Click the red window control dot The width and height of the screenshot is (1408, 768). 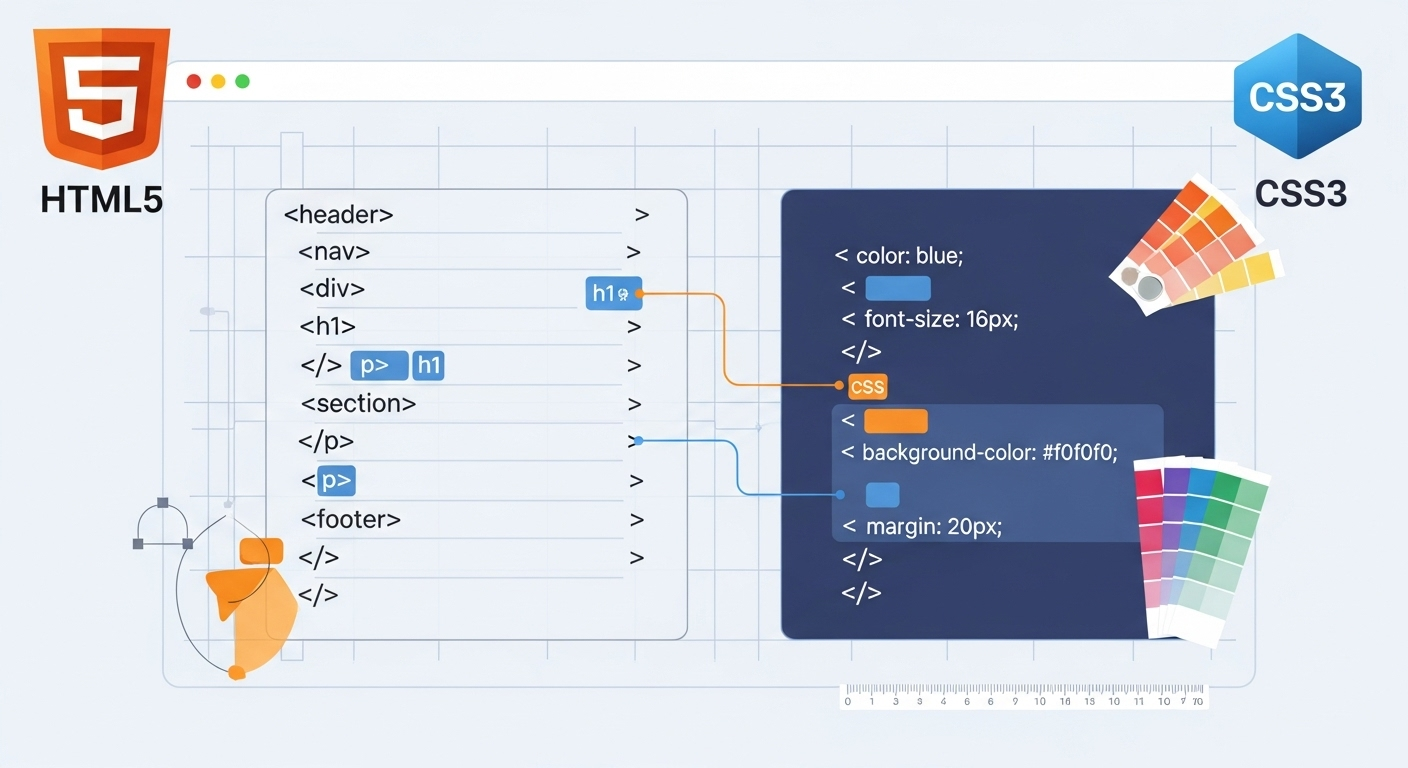pos(194,81)
